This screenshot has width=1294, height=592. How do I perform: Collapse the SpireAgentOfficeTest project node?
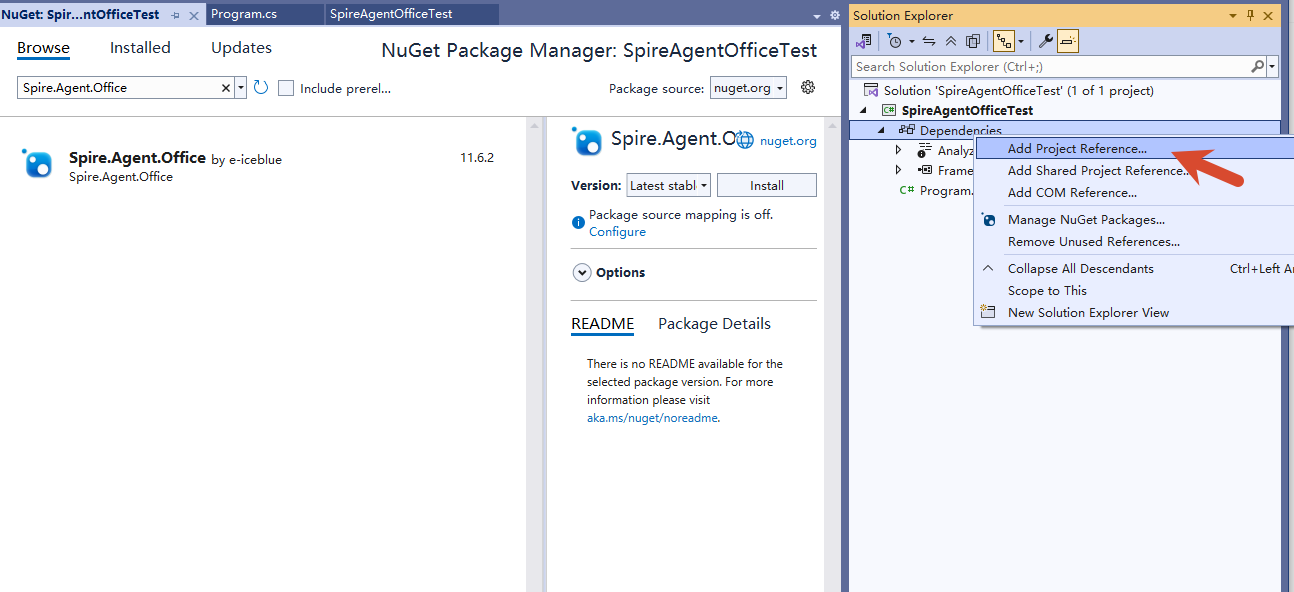(863, 110)
